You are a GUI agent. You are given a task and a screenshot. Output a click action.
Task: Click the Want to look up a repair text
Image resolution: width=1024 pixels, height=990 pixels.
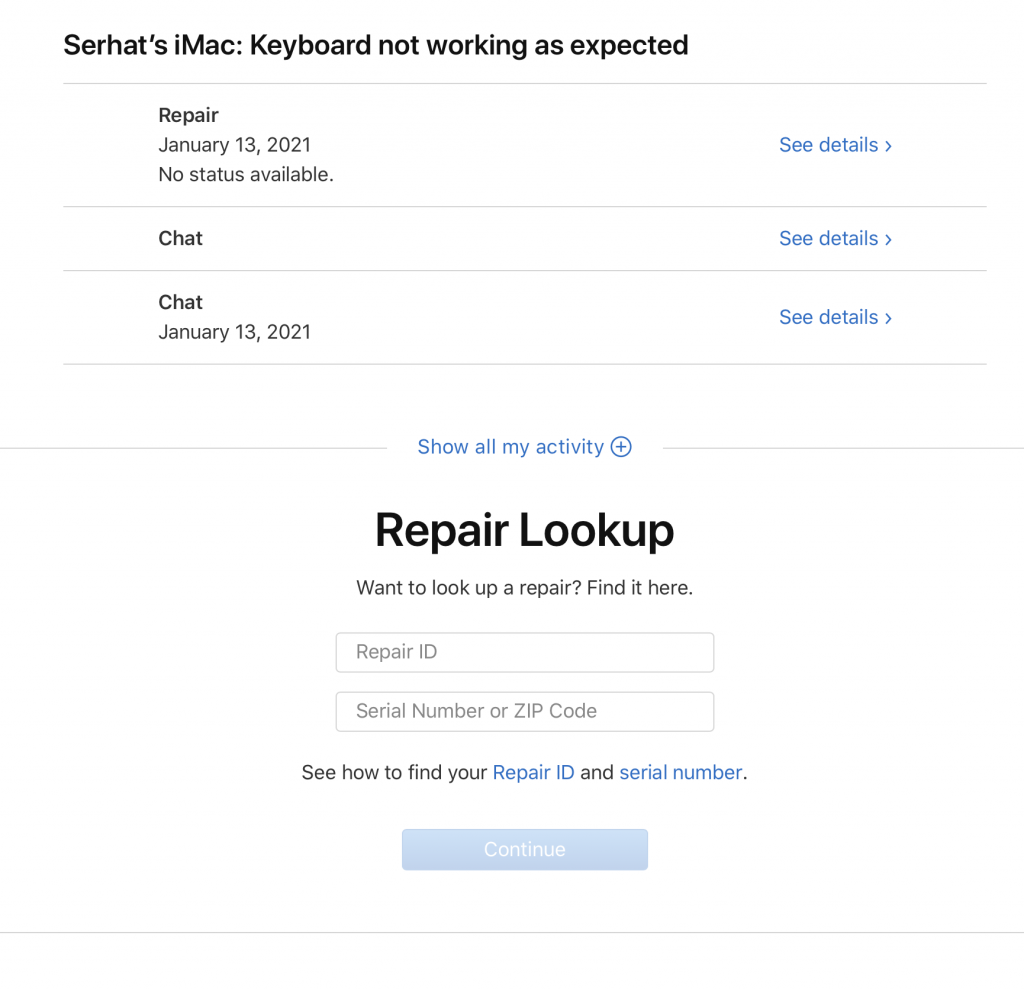click(524, 588)
